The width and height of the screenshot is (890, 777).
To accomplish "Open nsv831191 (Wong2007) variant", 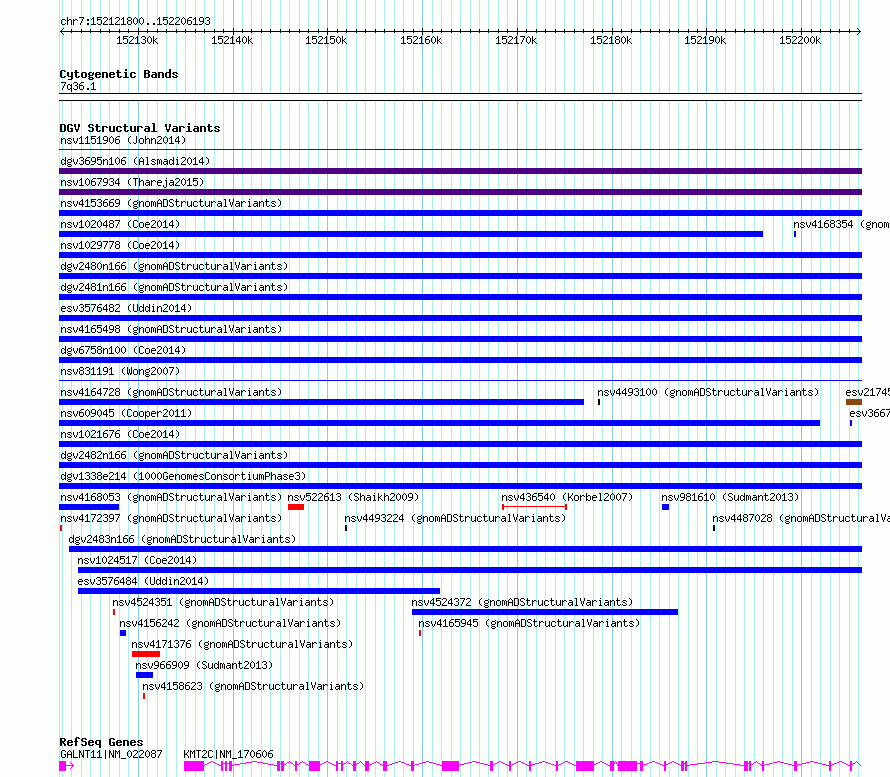I will point(460,380).
